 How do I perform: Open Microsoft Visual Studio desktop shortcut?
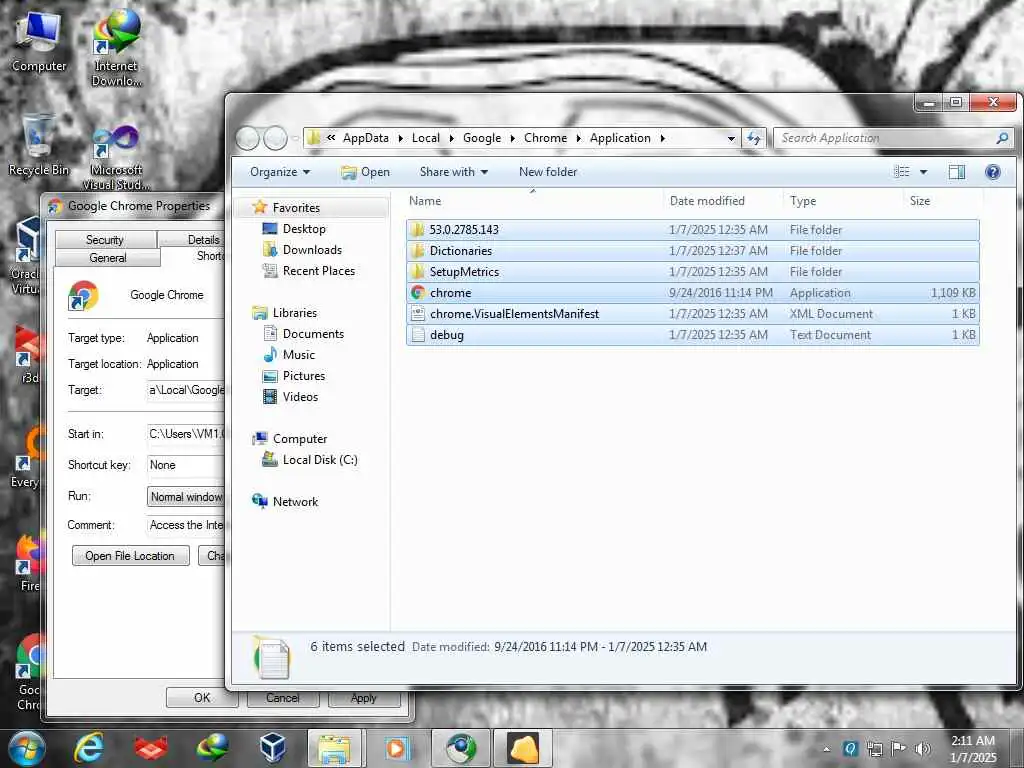[116, 157]
